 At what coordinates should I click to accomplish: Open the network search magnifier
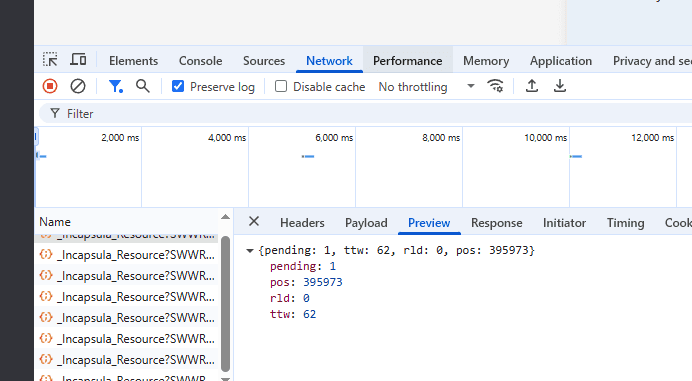tap(143, 86)
